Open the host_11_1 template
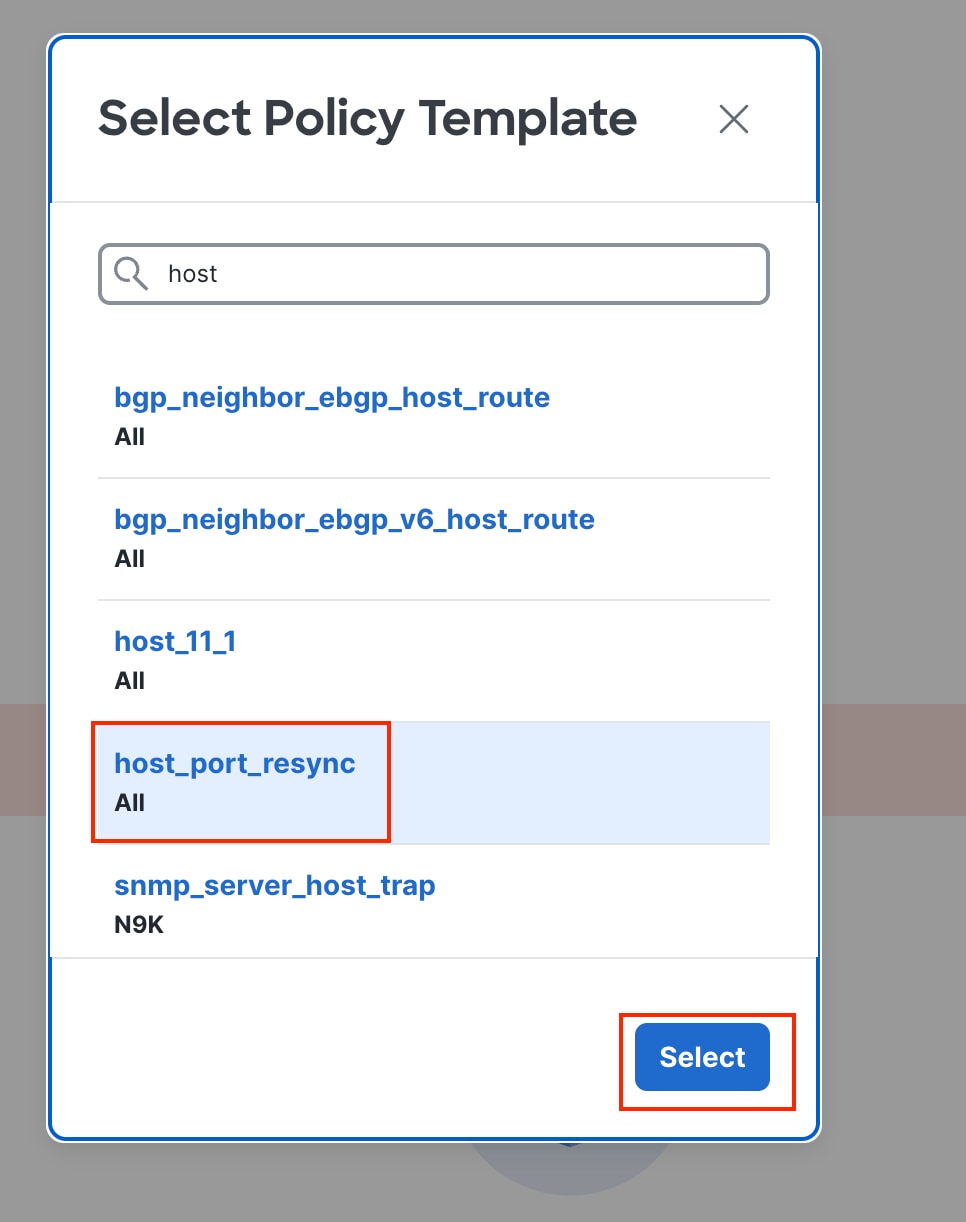Viewport: 966px width, 1222px height. [175, 641]
